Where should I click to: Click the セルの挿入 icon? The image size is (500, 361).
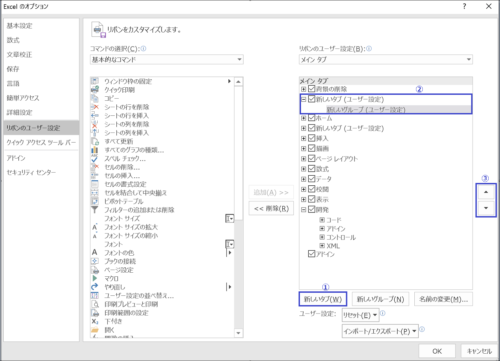95,175
